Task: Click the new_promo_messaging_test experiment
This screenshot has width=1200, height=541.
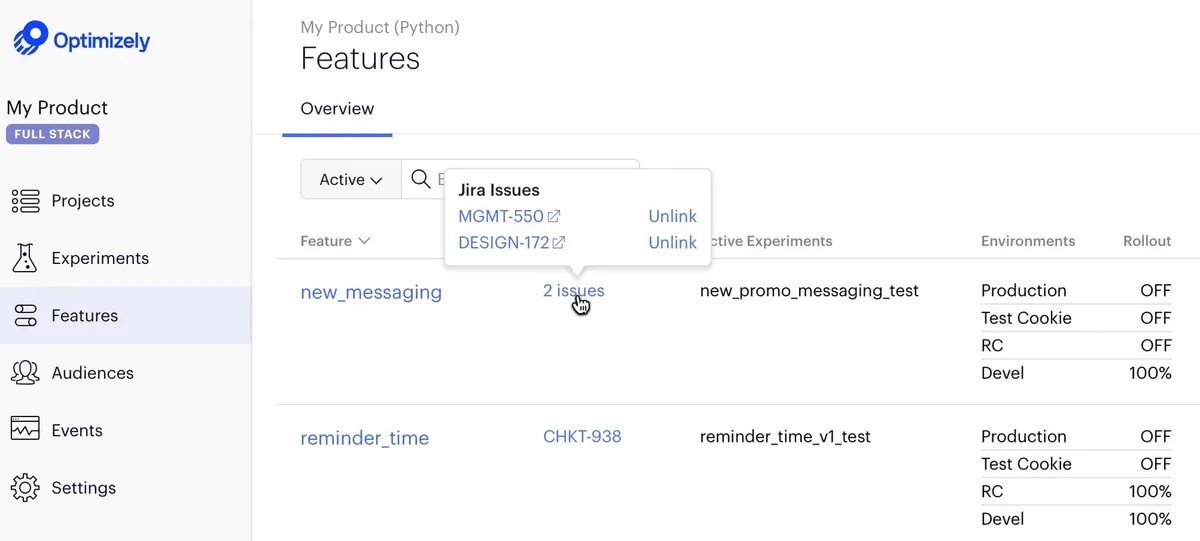Action: [809, 291]
